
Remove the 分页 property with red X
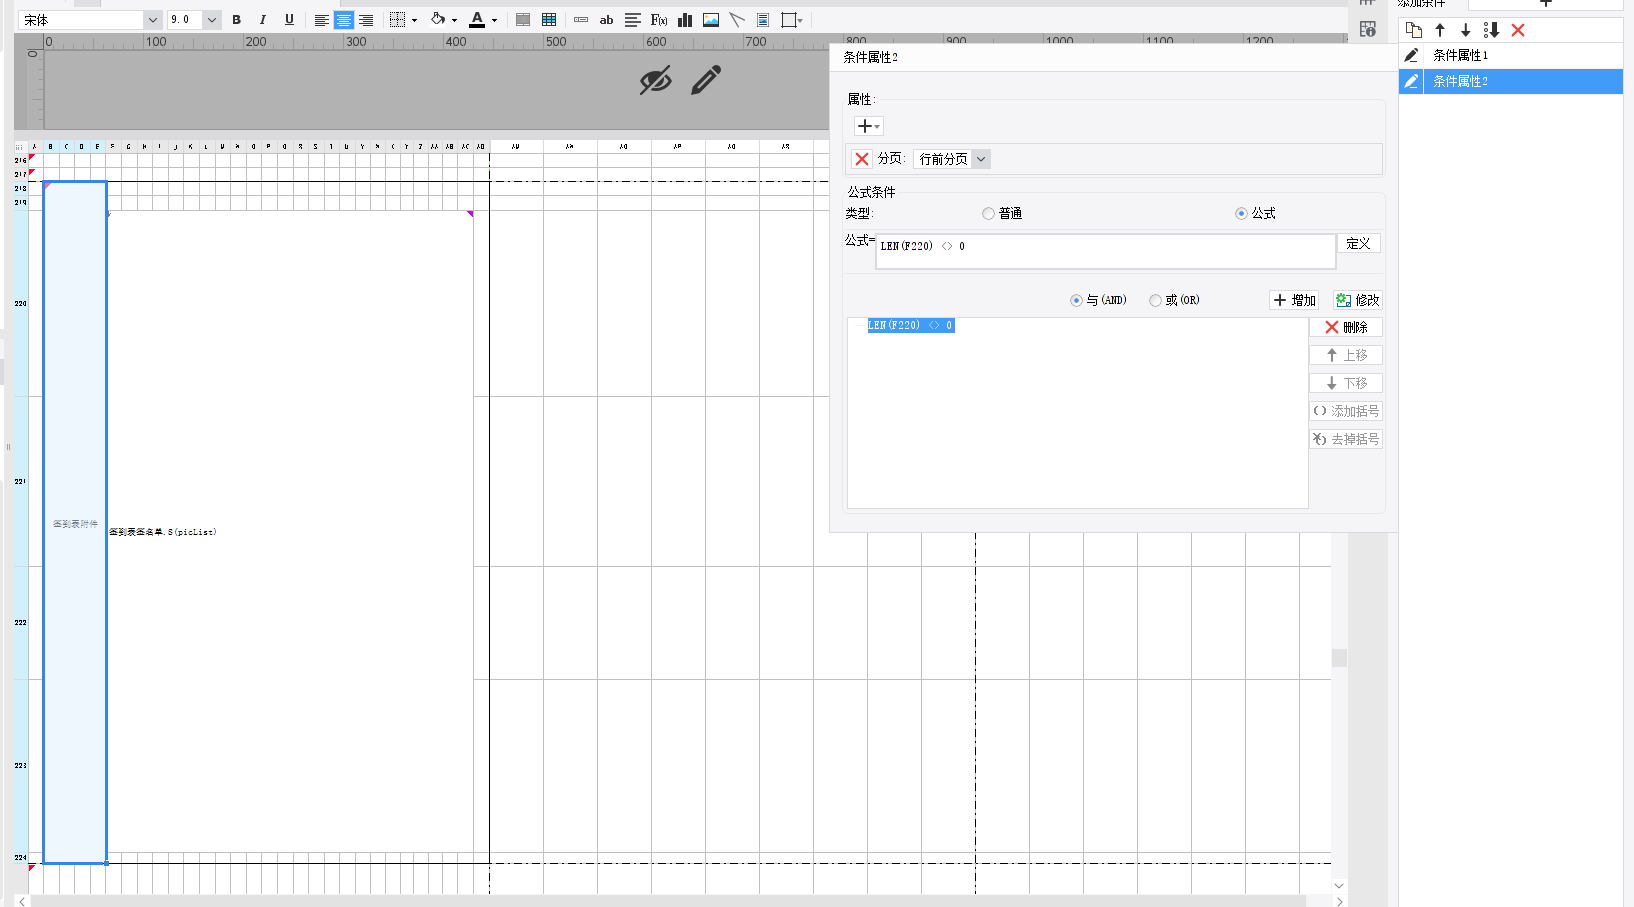(x=862, y=159)
